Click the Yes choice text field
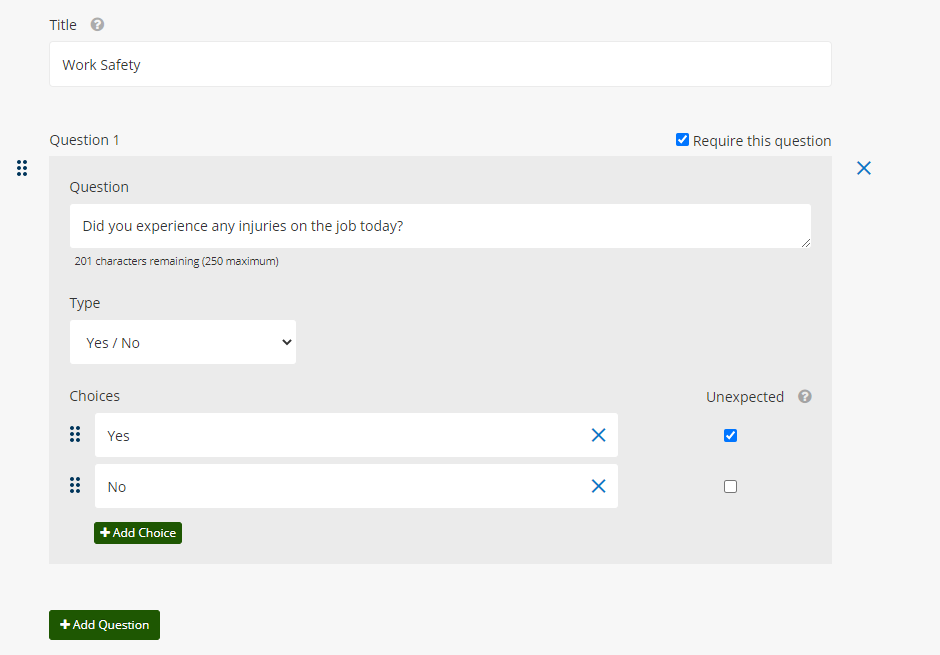The image size is (940, 655). click(x=340, y=436)
